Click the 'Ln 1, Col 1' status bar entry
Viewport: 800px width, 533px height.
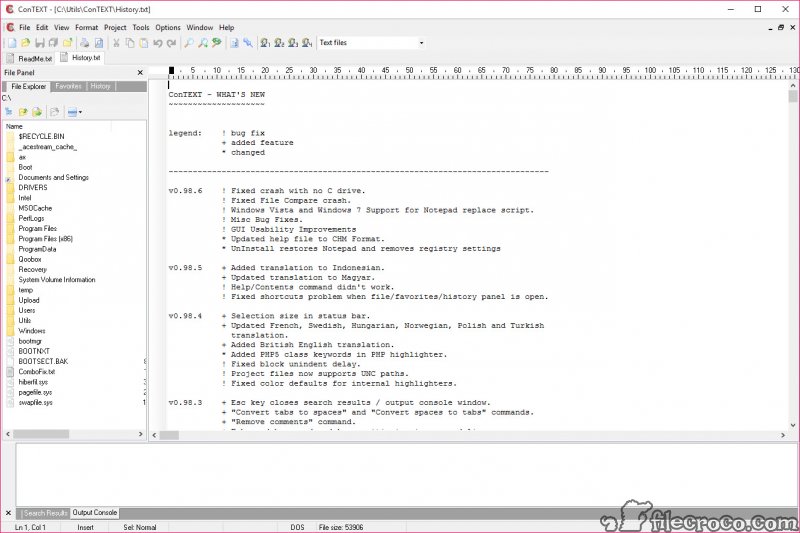tap(30, 527)
